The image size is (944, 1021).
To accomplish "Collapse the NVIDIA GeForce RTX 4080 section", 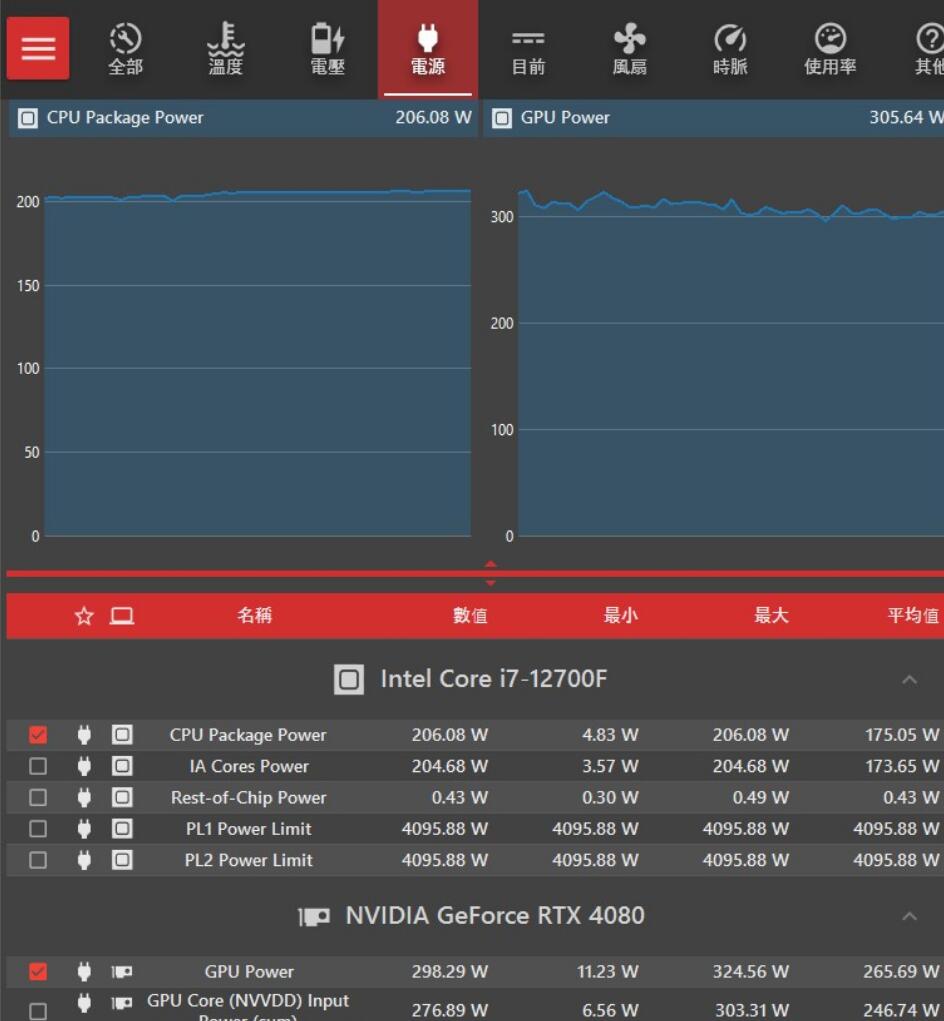I will [x=909, y=917].
